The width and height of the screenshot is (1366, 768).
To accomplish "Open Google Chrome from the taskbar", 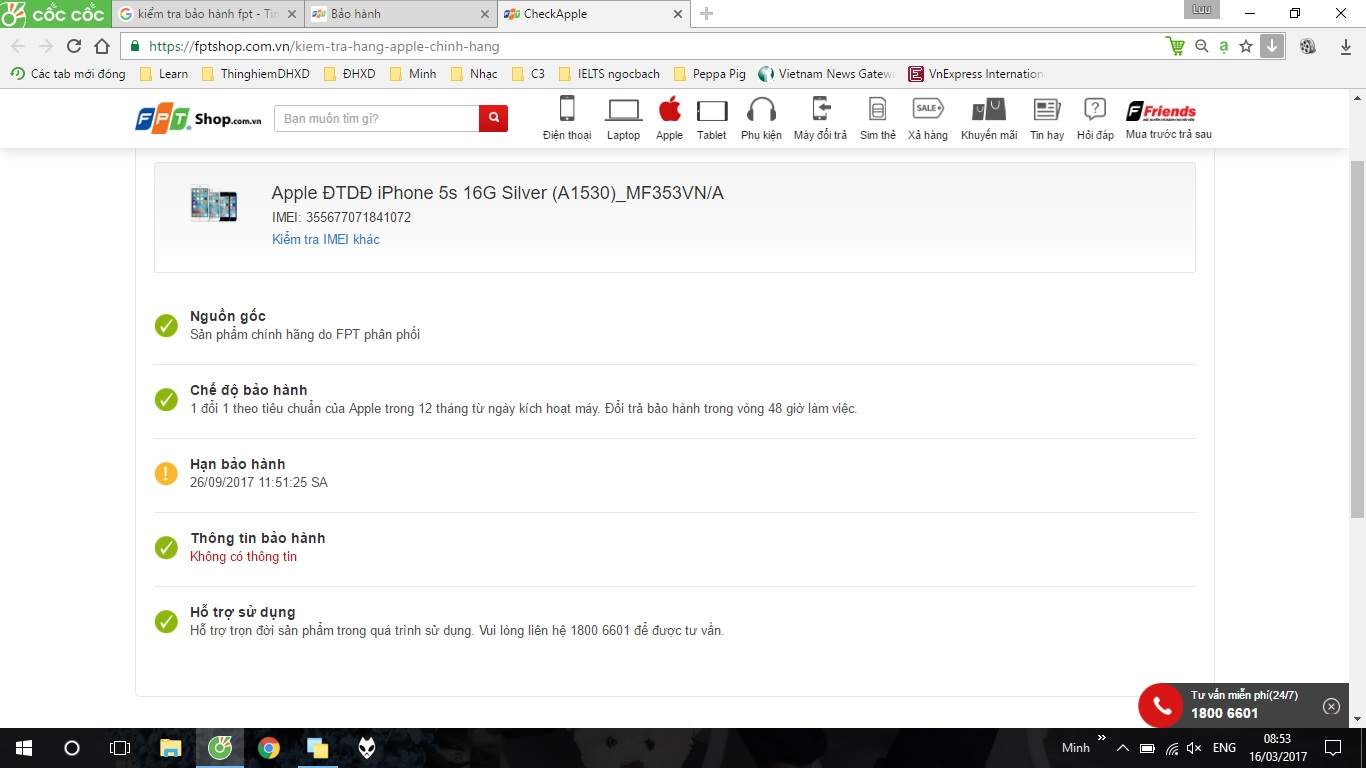I will 268,748.
